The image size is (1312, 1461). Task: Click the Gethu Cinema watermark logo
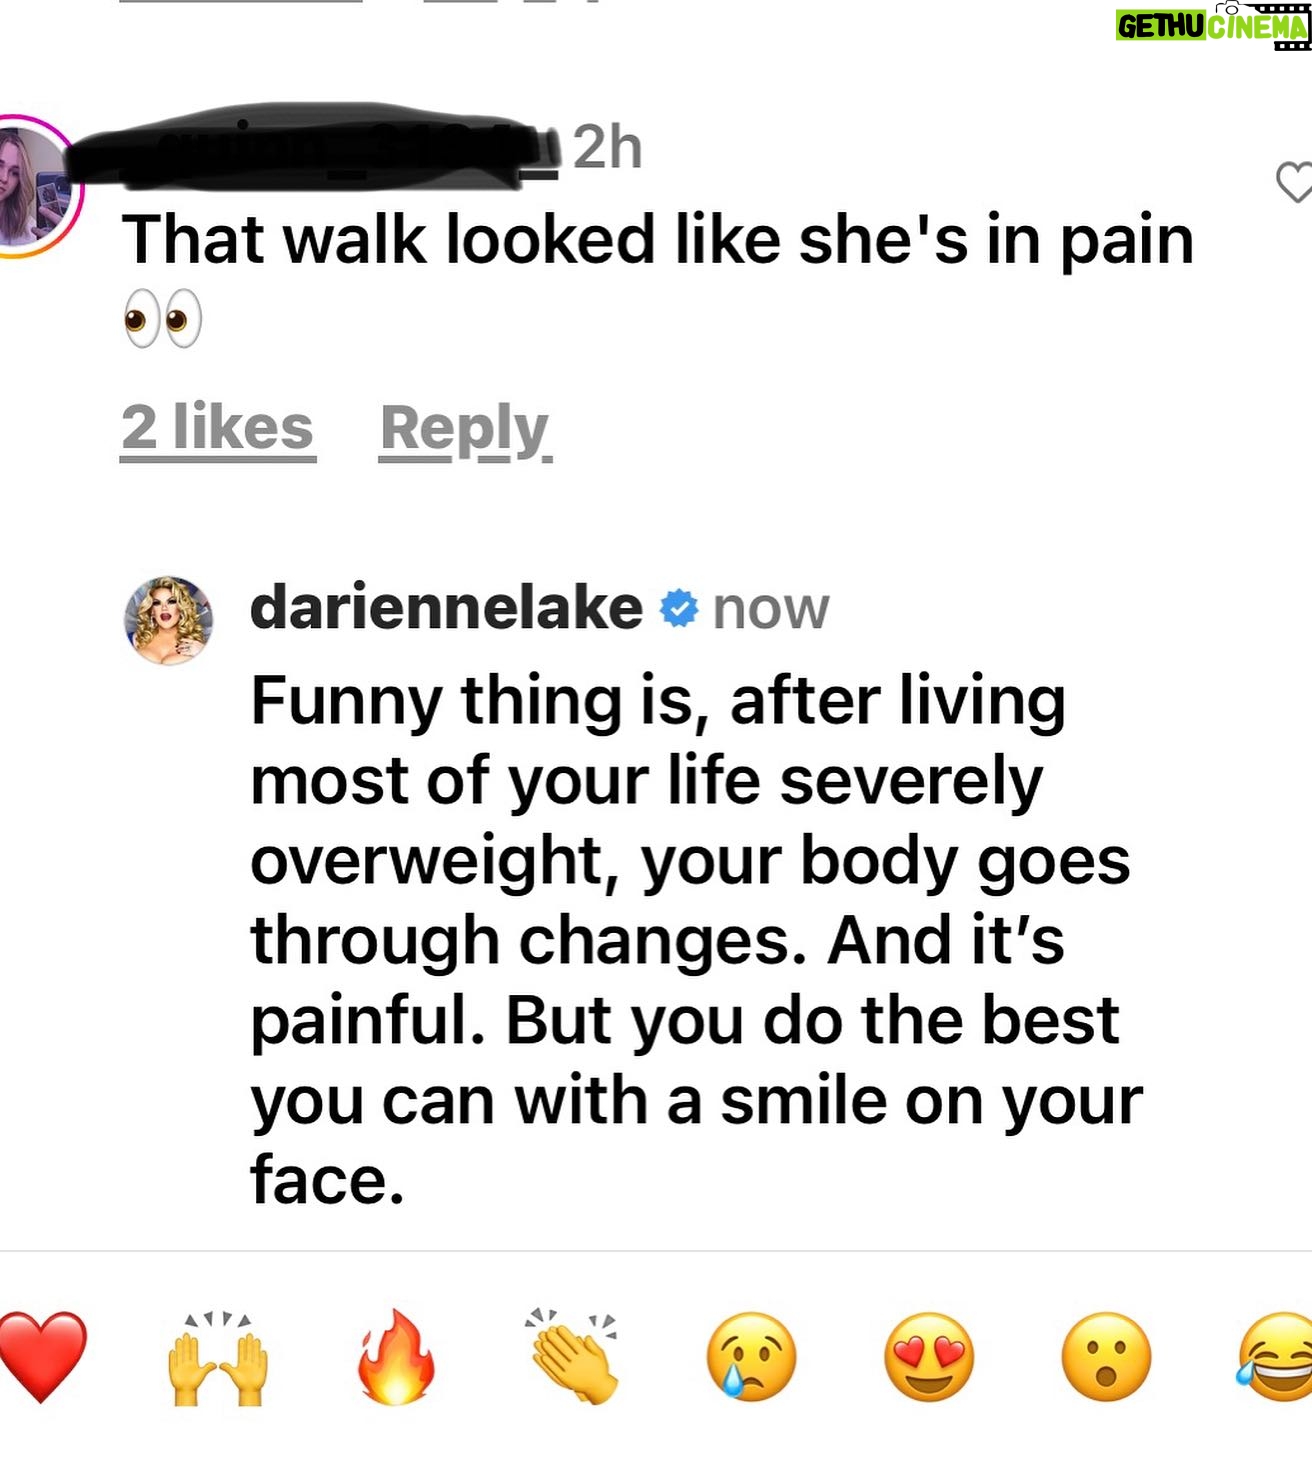[x=1213, y=25]
